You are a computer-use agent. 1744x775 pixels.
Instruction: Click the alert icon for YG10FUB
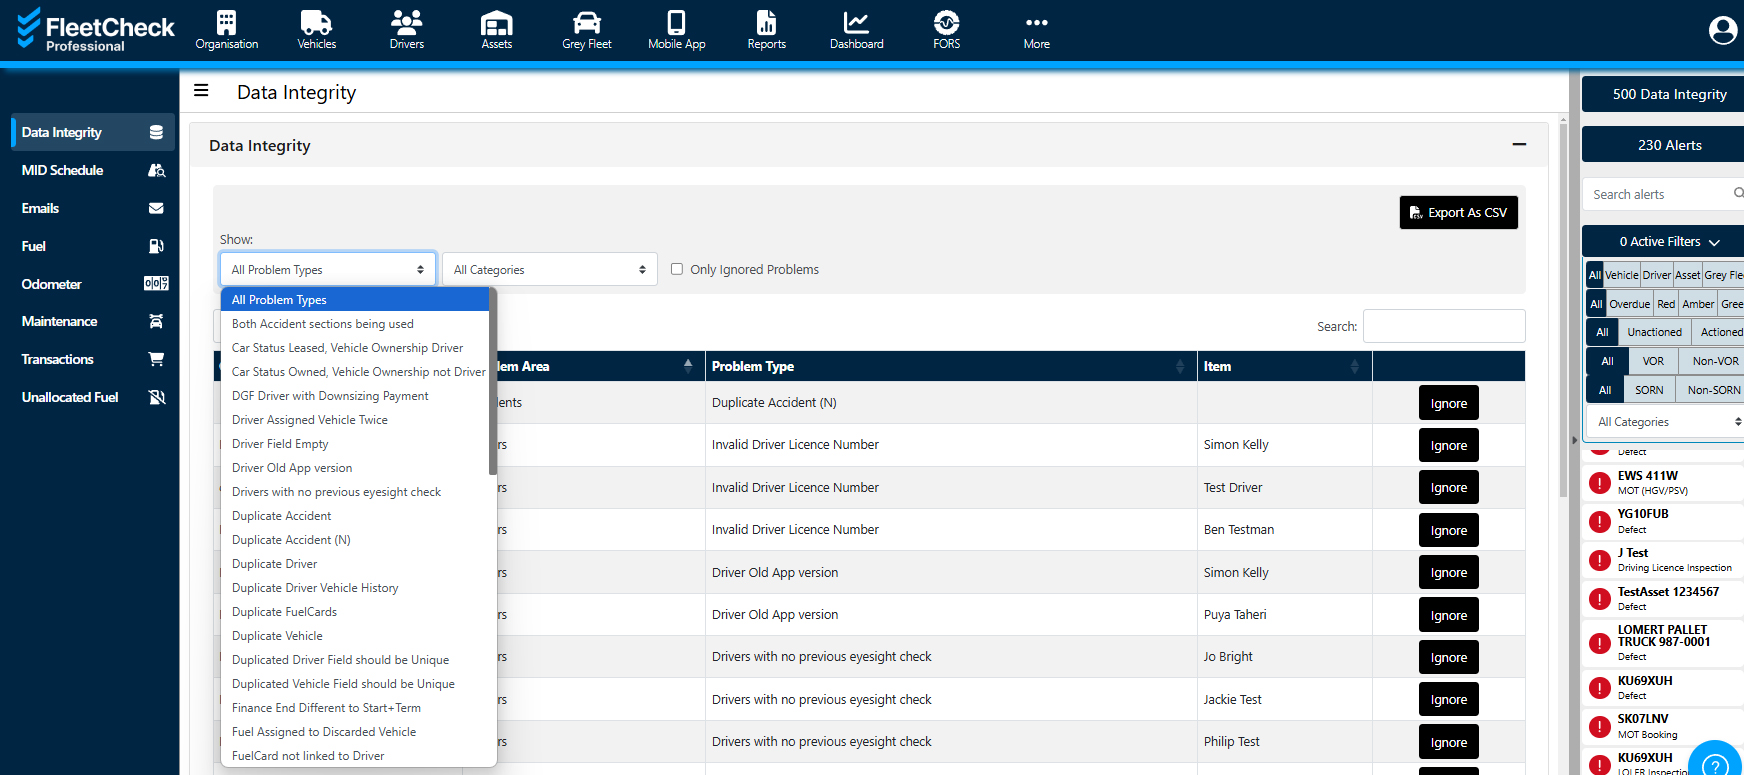(1600, 521)
